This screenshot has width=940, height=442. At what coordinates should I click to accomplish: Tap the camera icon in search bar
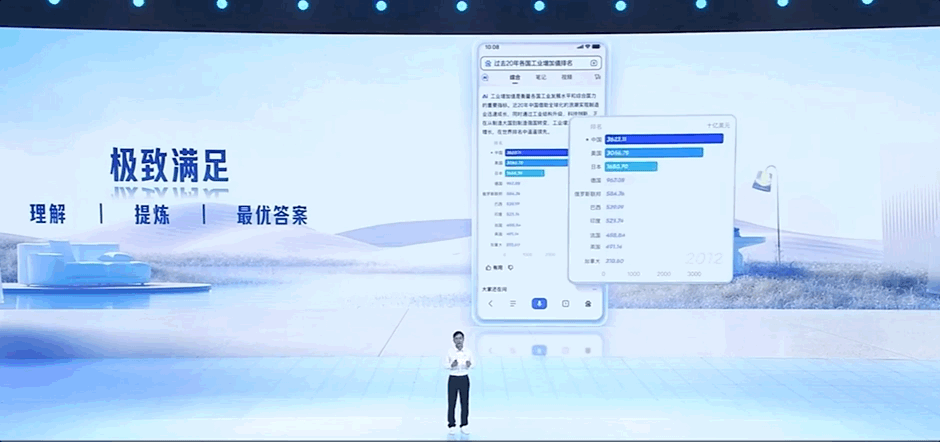point(594,63)
